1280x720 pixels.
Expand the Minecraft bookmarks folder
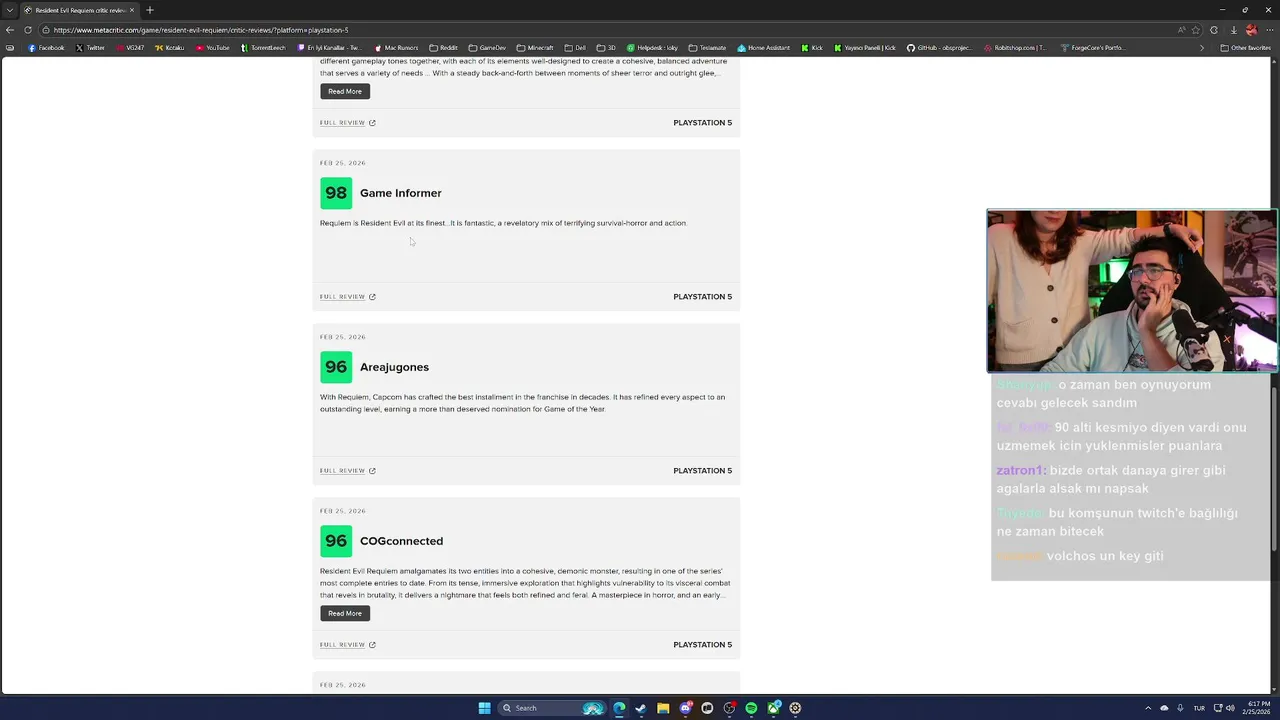[535, 48]
